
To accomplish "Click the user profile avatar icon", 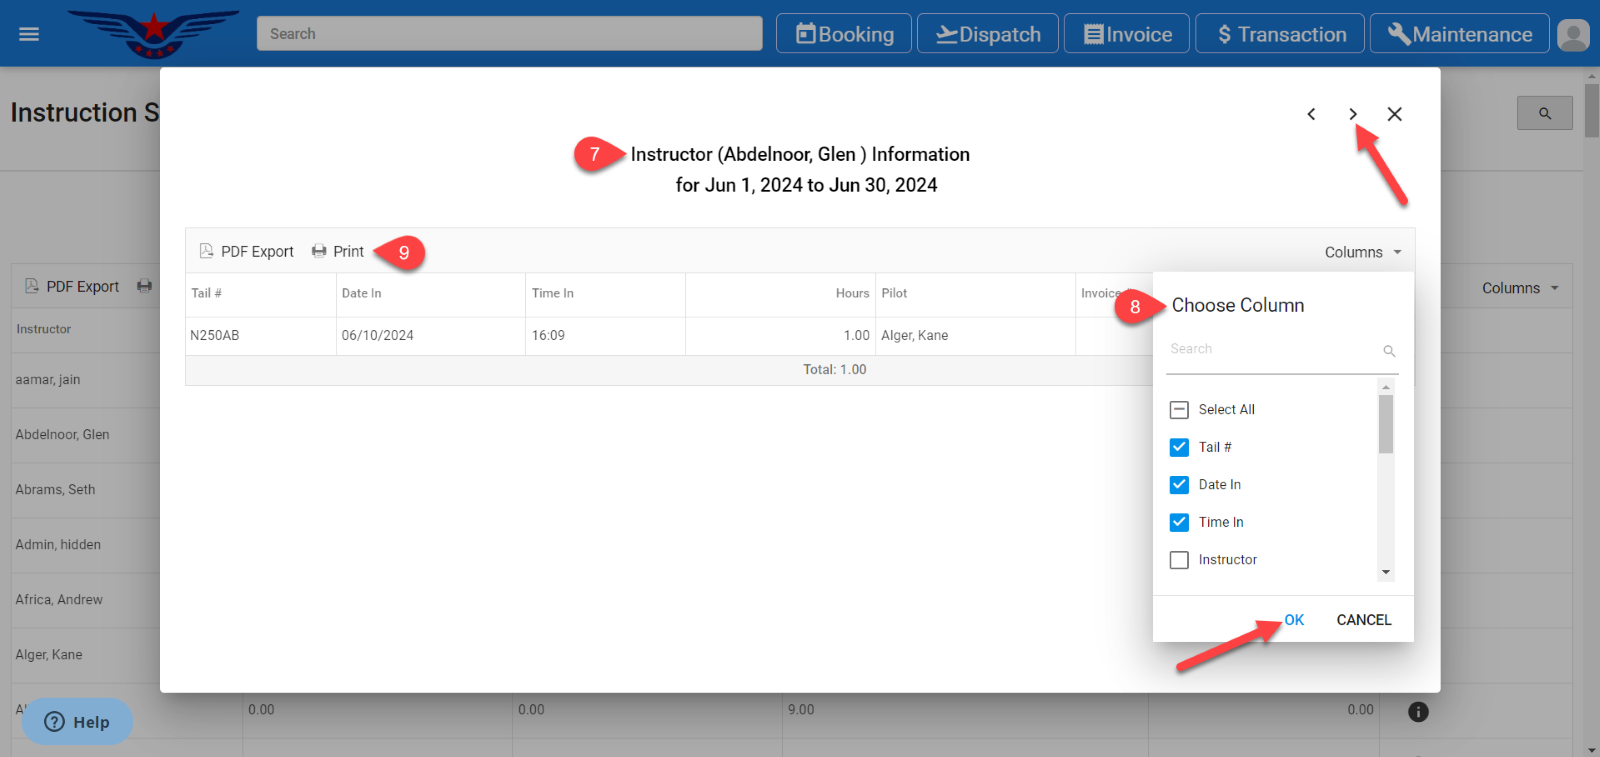I will pos(1573,35).
